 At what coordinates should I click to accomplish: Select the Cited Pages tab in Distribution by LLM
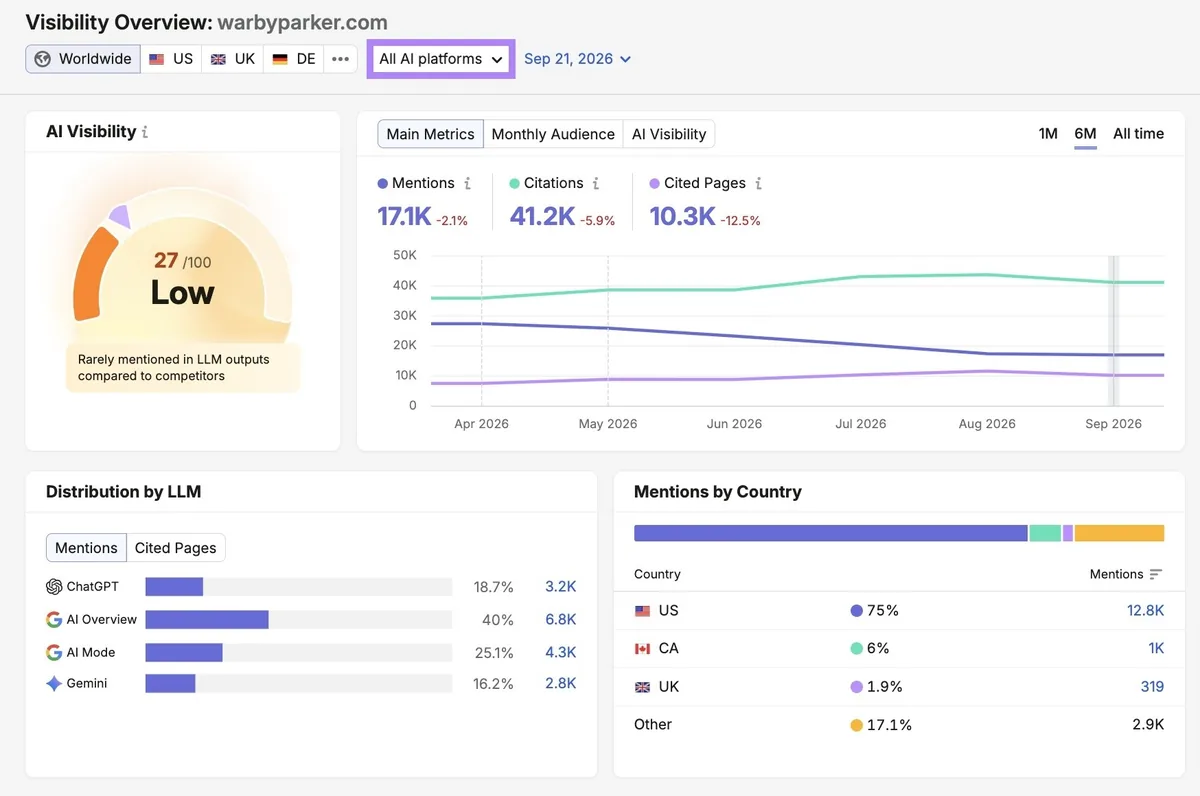[176, 548]
